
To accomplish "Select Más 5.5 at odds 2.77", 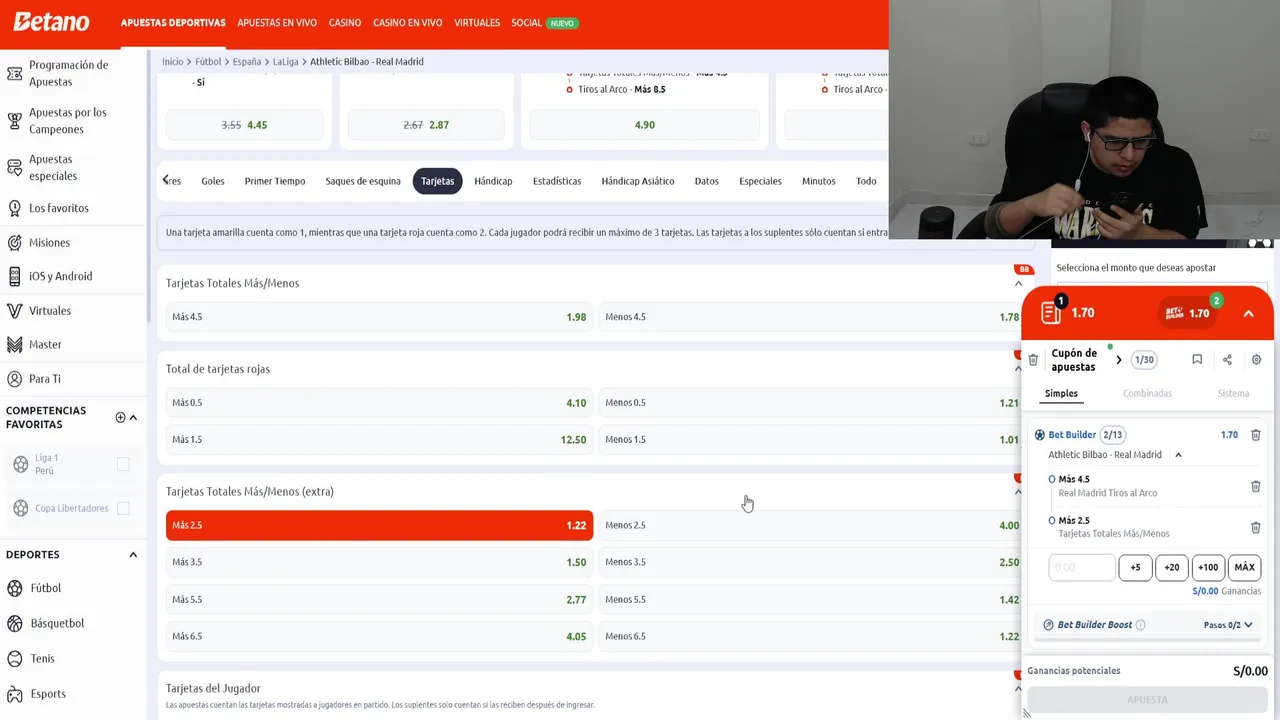I will tap(379, 599).
